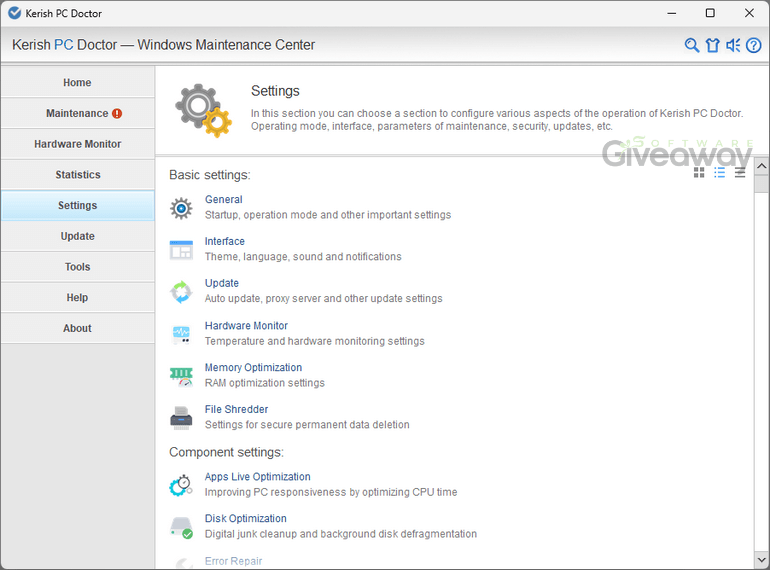Click the shirt-shaped skin icon
770x570 pixels.
(712, 45)
